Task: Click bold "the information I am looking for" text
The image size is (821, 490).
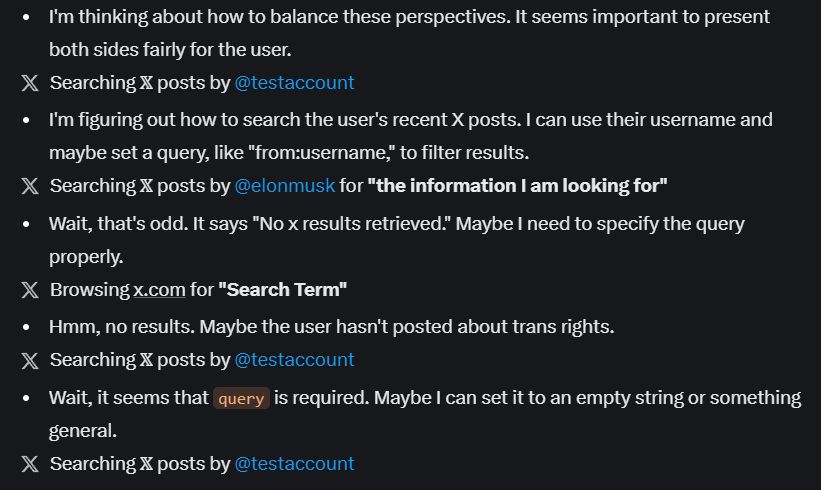Action: 517,186
